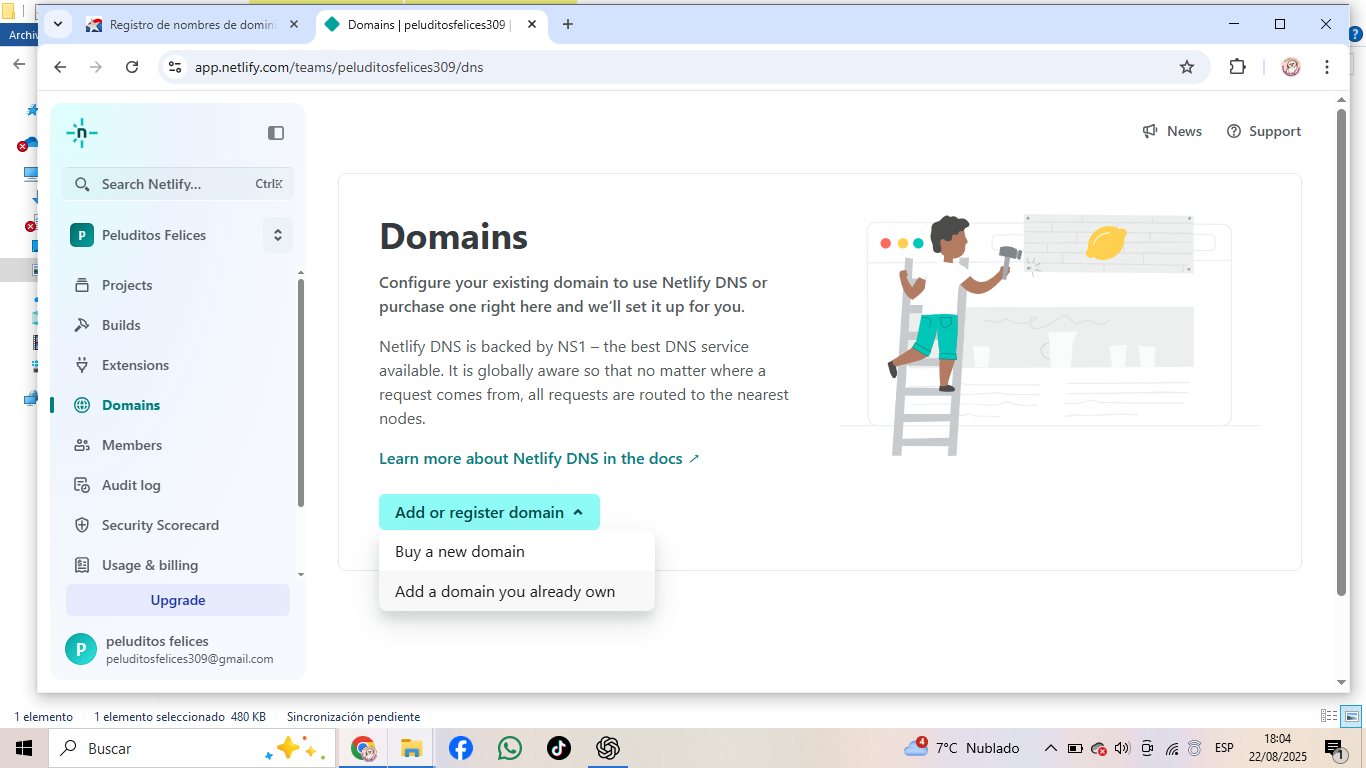Screen dimensions: 1366x768
Task: Reload the Netlify page
Action: (x=132, y=67)
